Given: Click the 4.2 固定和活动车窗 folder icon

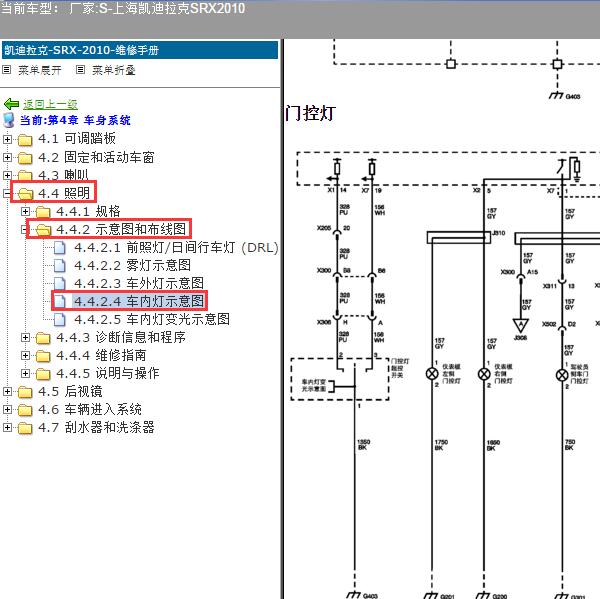Looking at the screenshot, I should point(25,158).
